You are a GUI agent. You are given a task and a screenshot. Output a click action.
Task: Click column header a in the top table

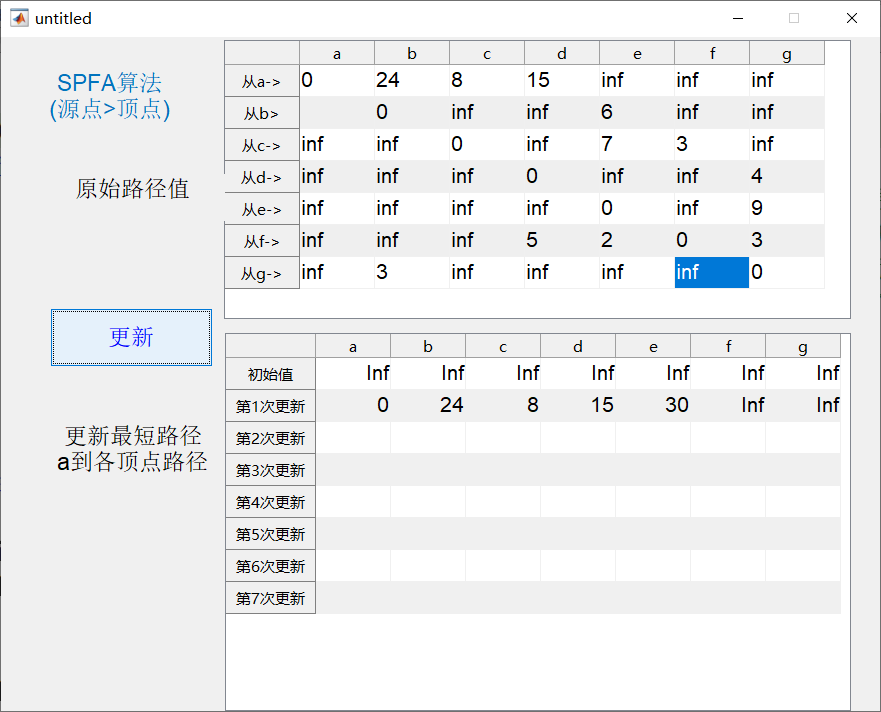click(x=336, y=53)
